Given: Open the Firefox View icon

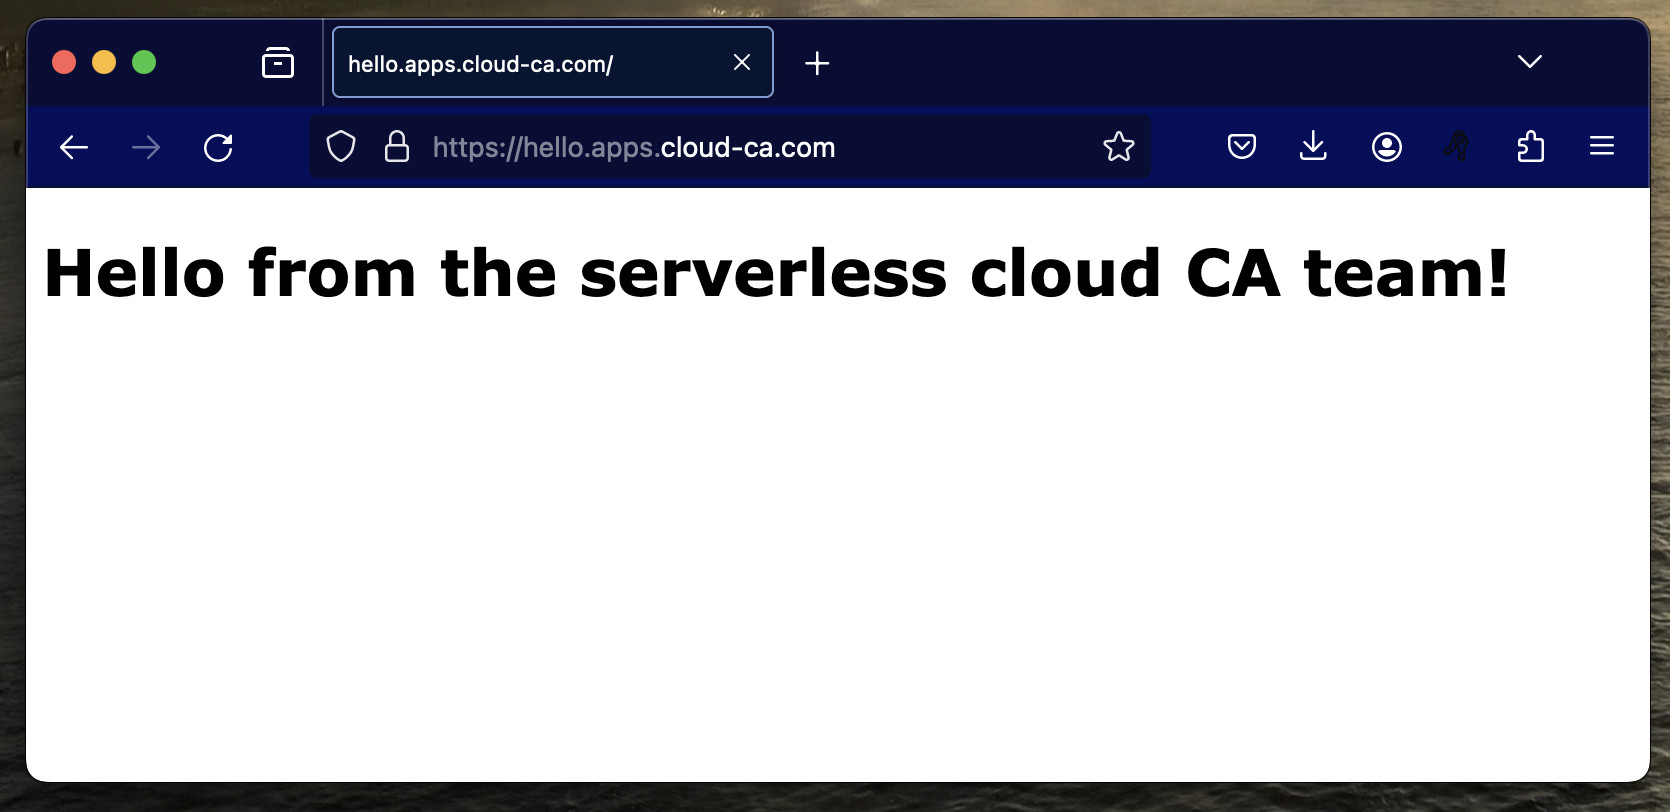Looking at the screenshot, I should point(277,63).
